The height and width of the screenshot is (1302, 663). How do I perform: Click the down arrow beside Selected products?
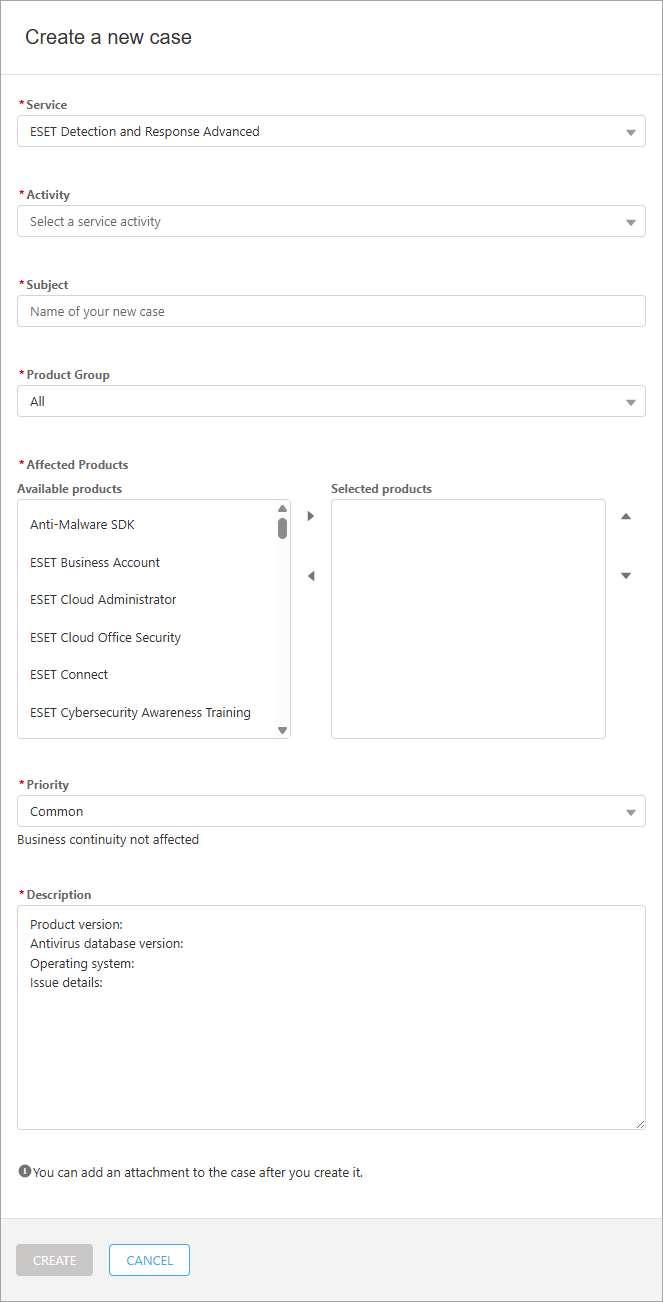pos(625,576)
